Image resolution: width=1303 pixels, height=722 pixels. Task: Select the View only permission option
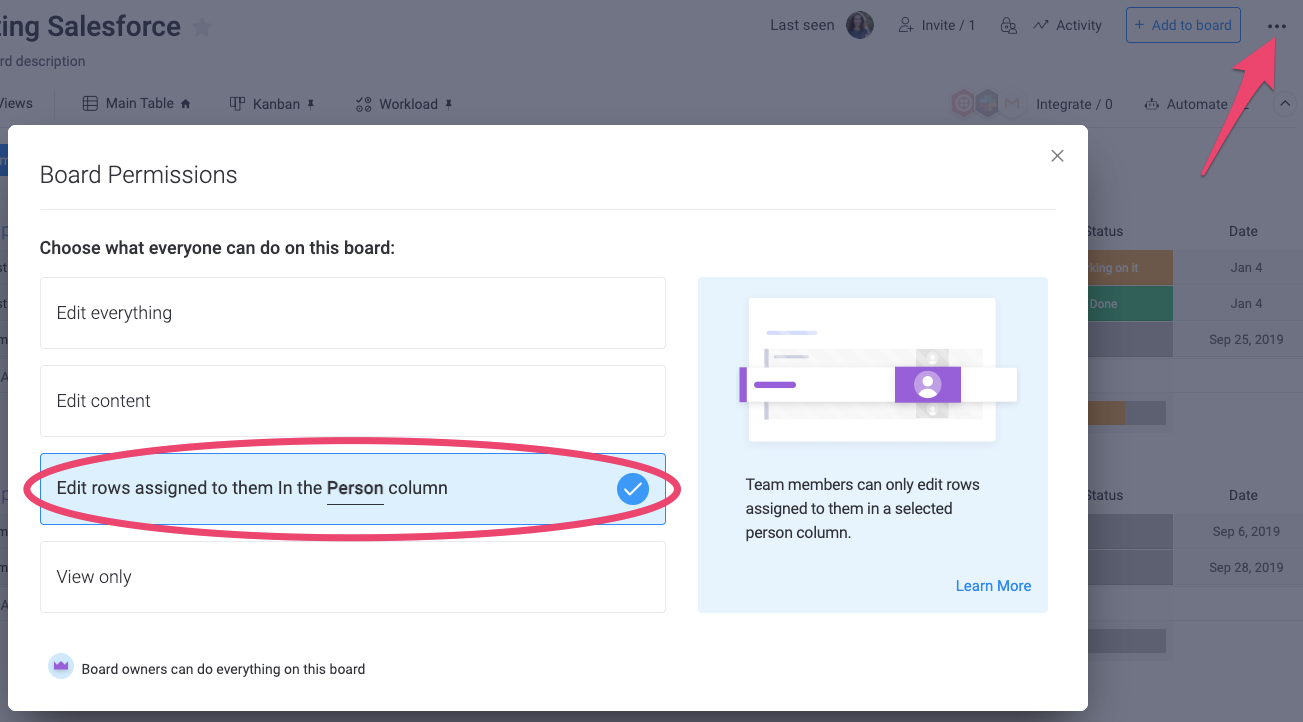tap(352, 577)
